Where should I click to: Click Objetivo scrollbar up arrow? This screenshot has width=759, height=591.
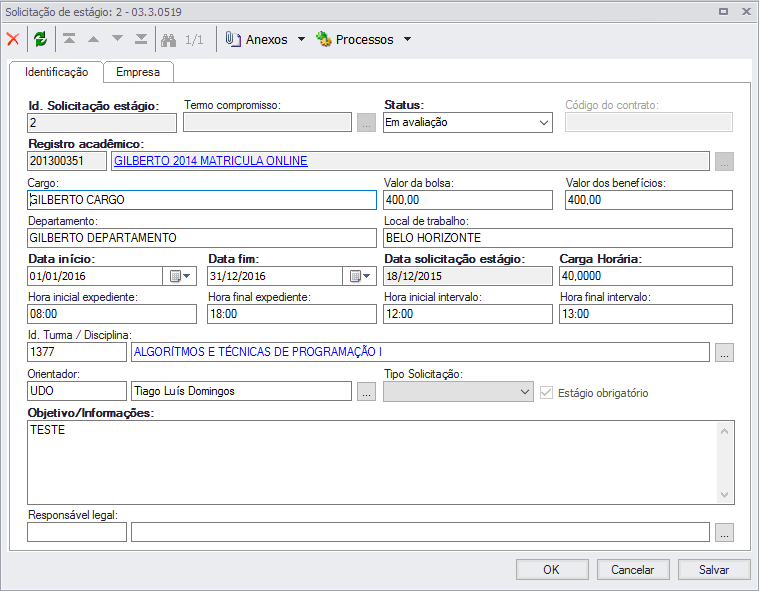click(x=724, y=431)
